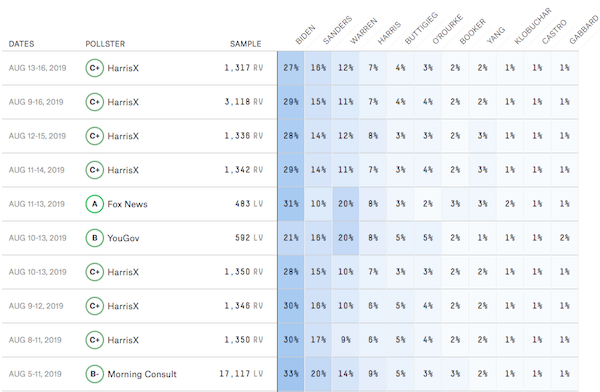Select Sanders' 20% cell in Morning Consult row
Viewport: 600px width, 392px height.
[x=318, y=374]
